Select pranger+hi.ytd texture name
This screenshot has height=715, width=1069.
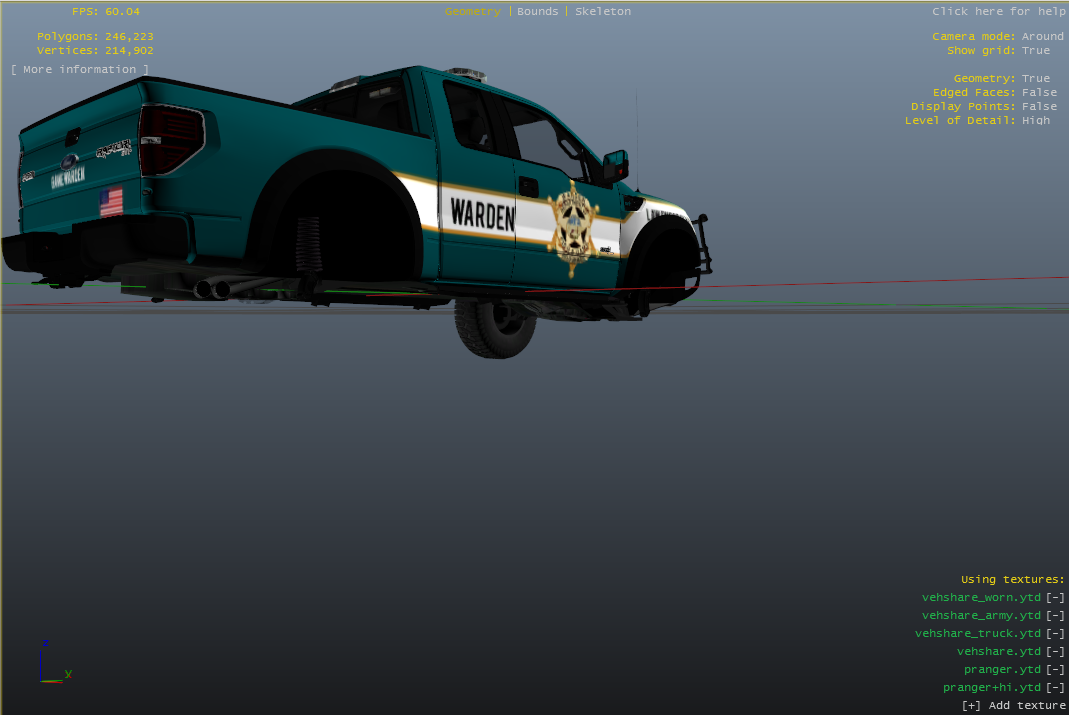point(992,687)
